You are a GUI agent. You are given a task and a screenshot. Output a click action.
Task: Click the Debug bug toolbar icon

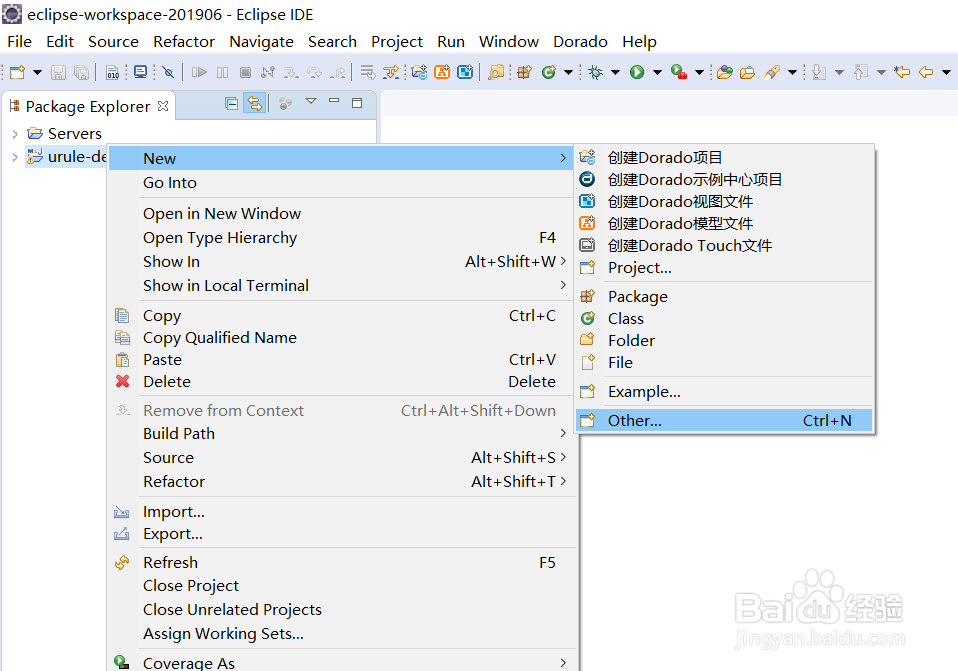click(x=595, y=72)
